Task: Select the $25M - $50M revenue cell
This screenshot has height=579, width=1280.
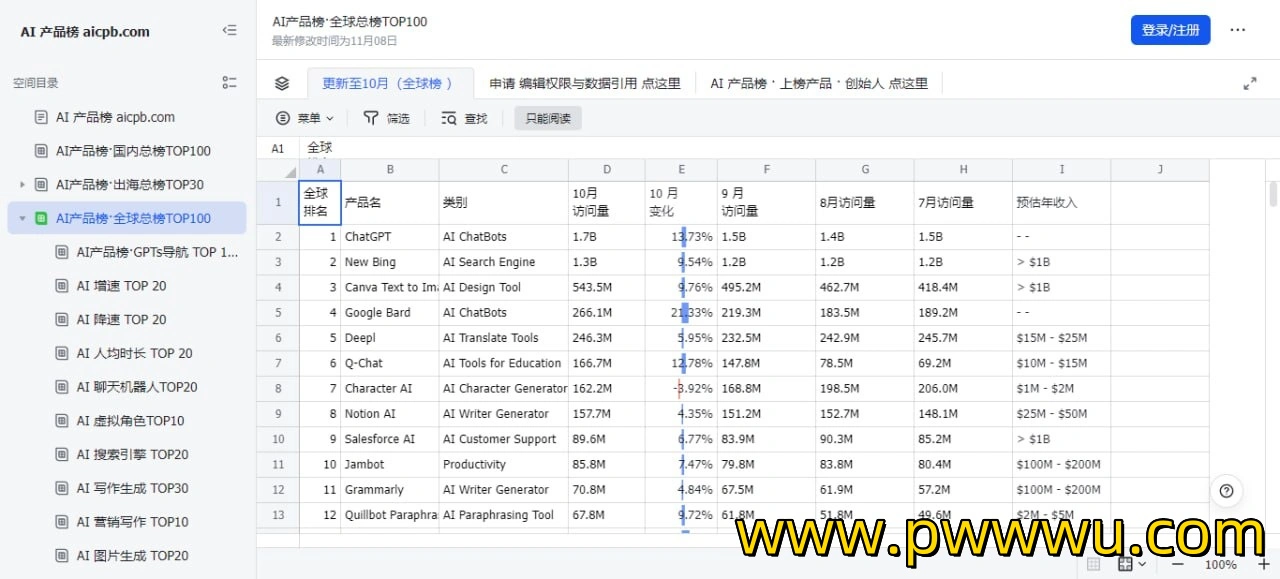Action: coord(1061,414)
